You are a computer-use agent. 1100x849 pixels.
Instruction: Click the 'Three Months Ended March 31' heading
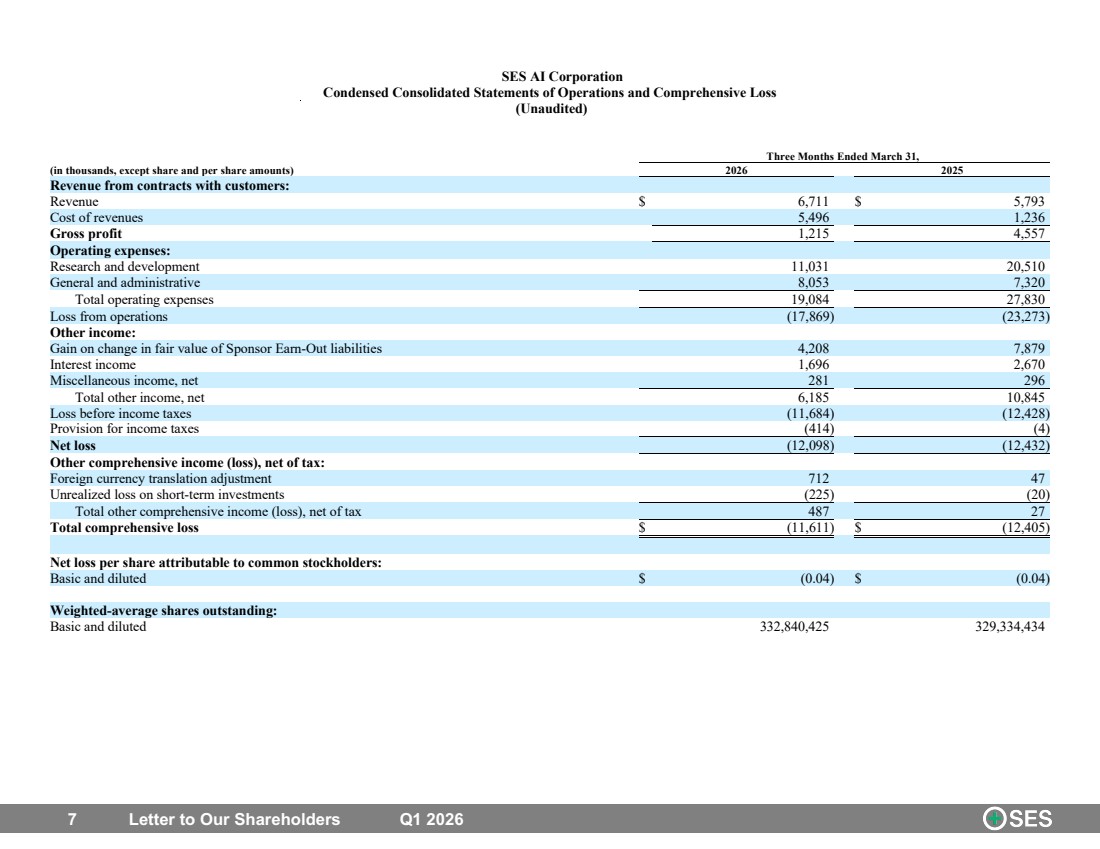coord(843,156)
